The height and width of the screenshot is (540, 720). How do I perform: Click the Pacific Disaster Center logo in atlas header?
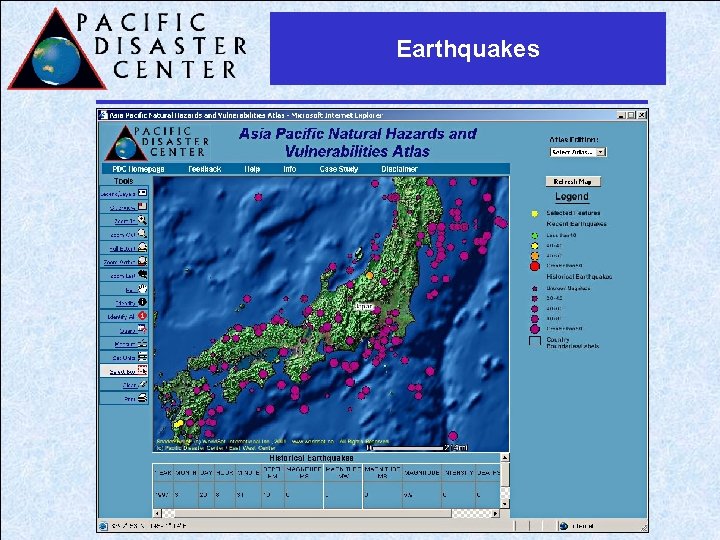[x=157, y=143]
